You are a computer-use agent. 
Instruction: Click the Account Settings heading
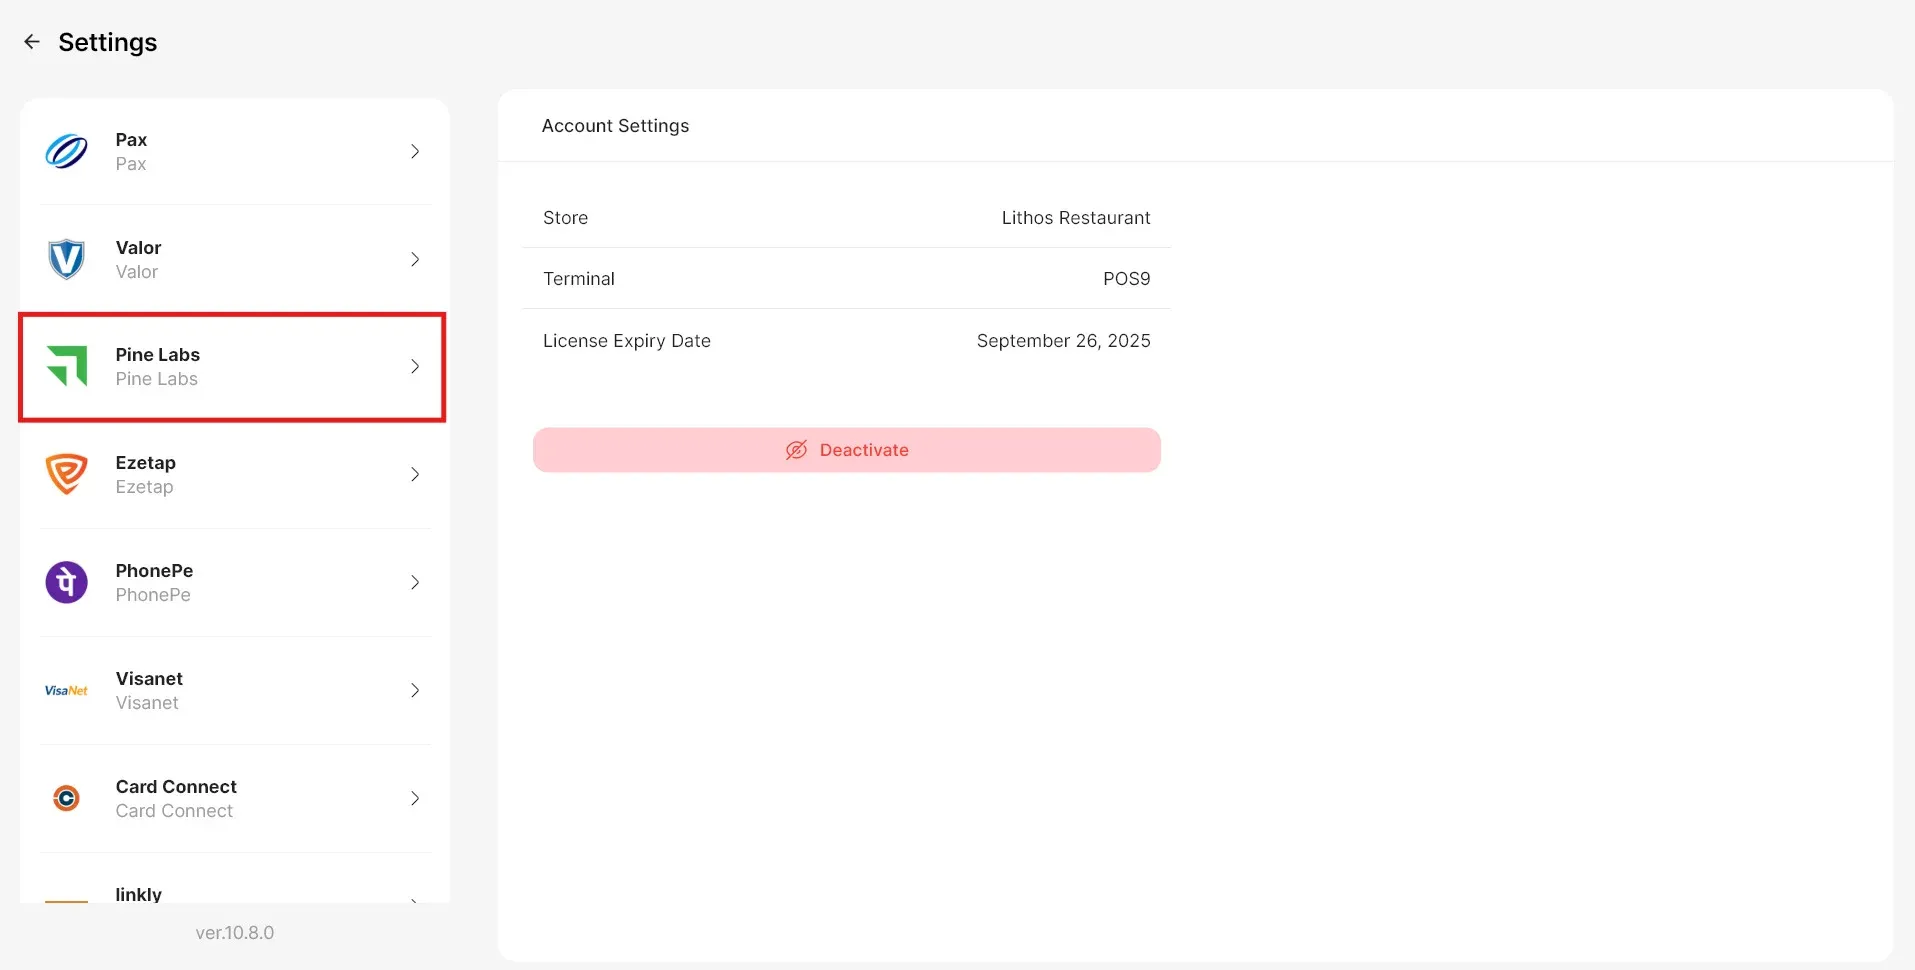pyautogui.click(x=615, y=126)
